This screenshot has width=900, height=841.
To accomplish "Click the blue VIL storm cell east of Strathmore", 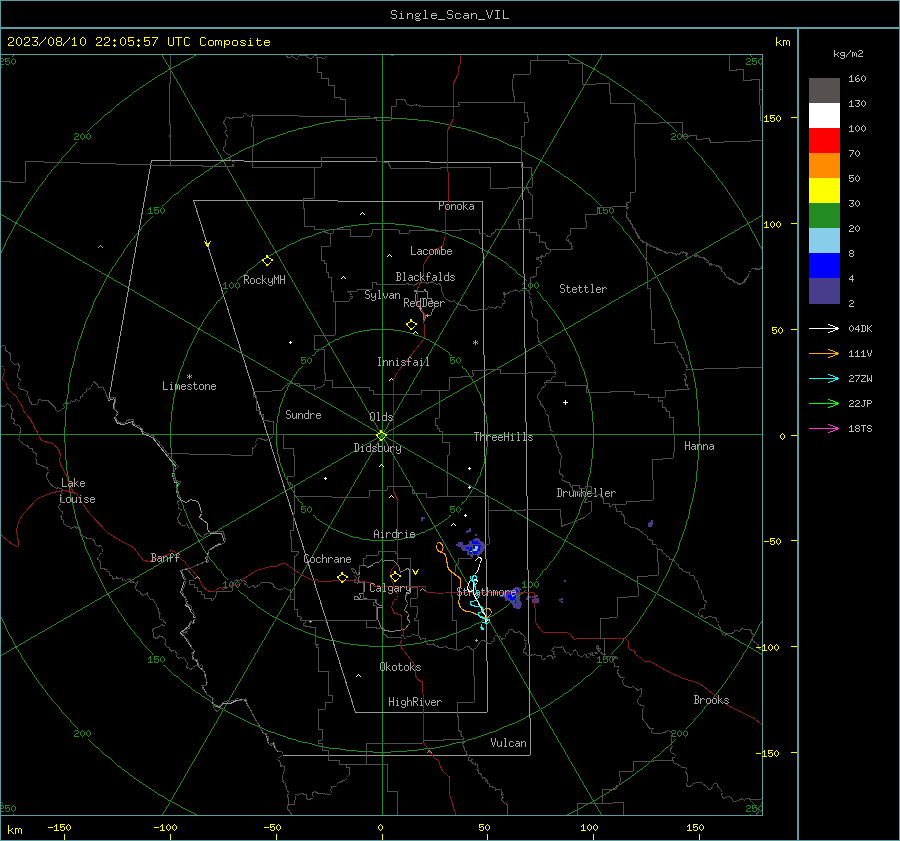I will (x=513, y=597).
